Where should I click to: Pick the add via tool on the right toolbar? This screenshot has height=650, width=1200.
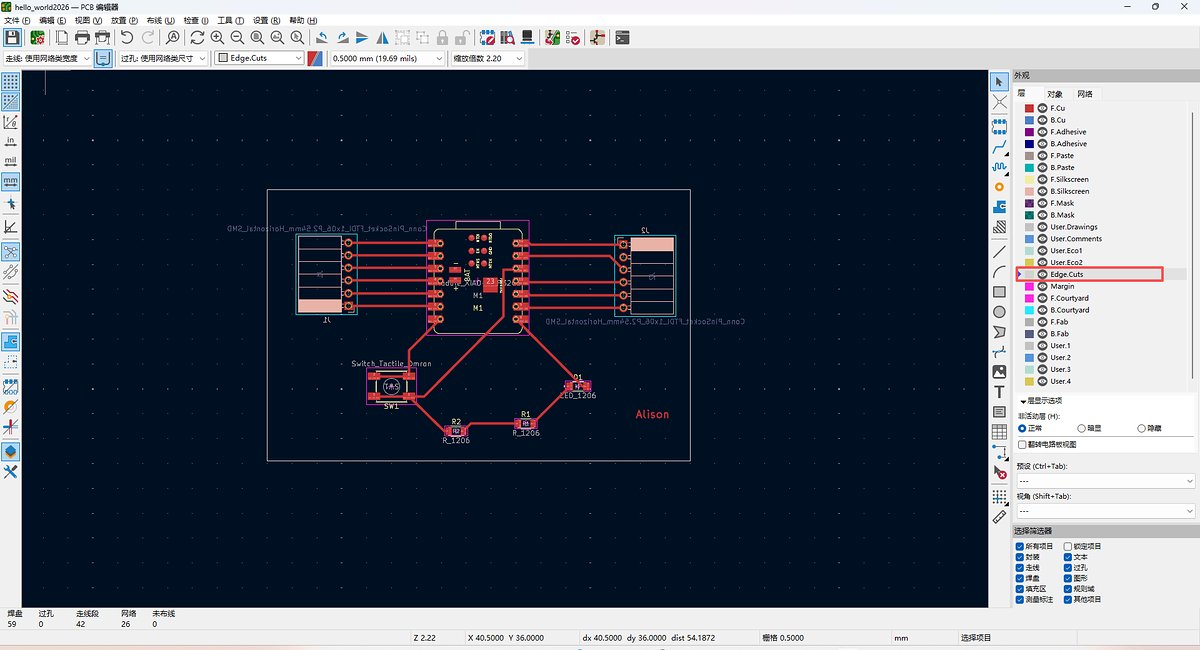pos(999,187)
